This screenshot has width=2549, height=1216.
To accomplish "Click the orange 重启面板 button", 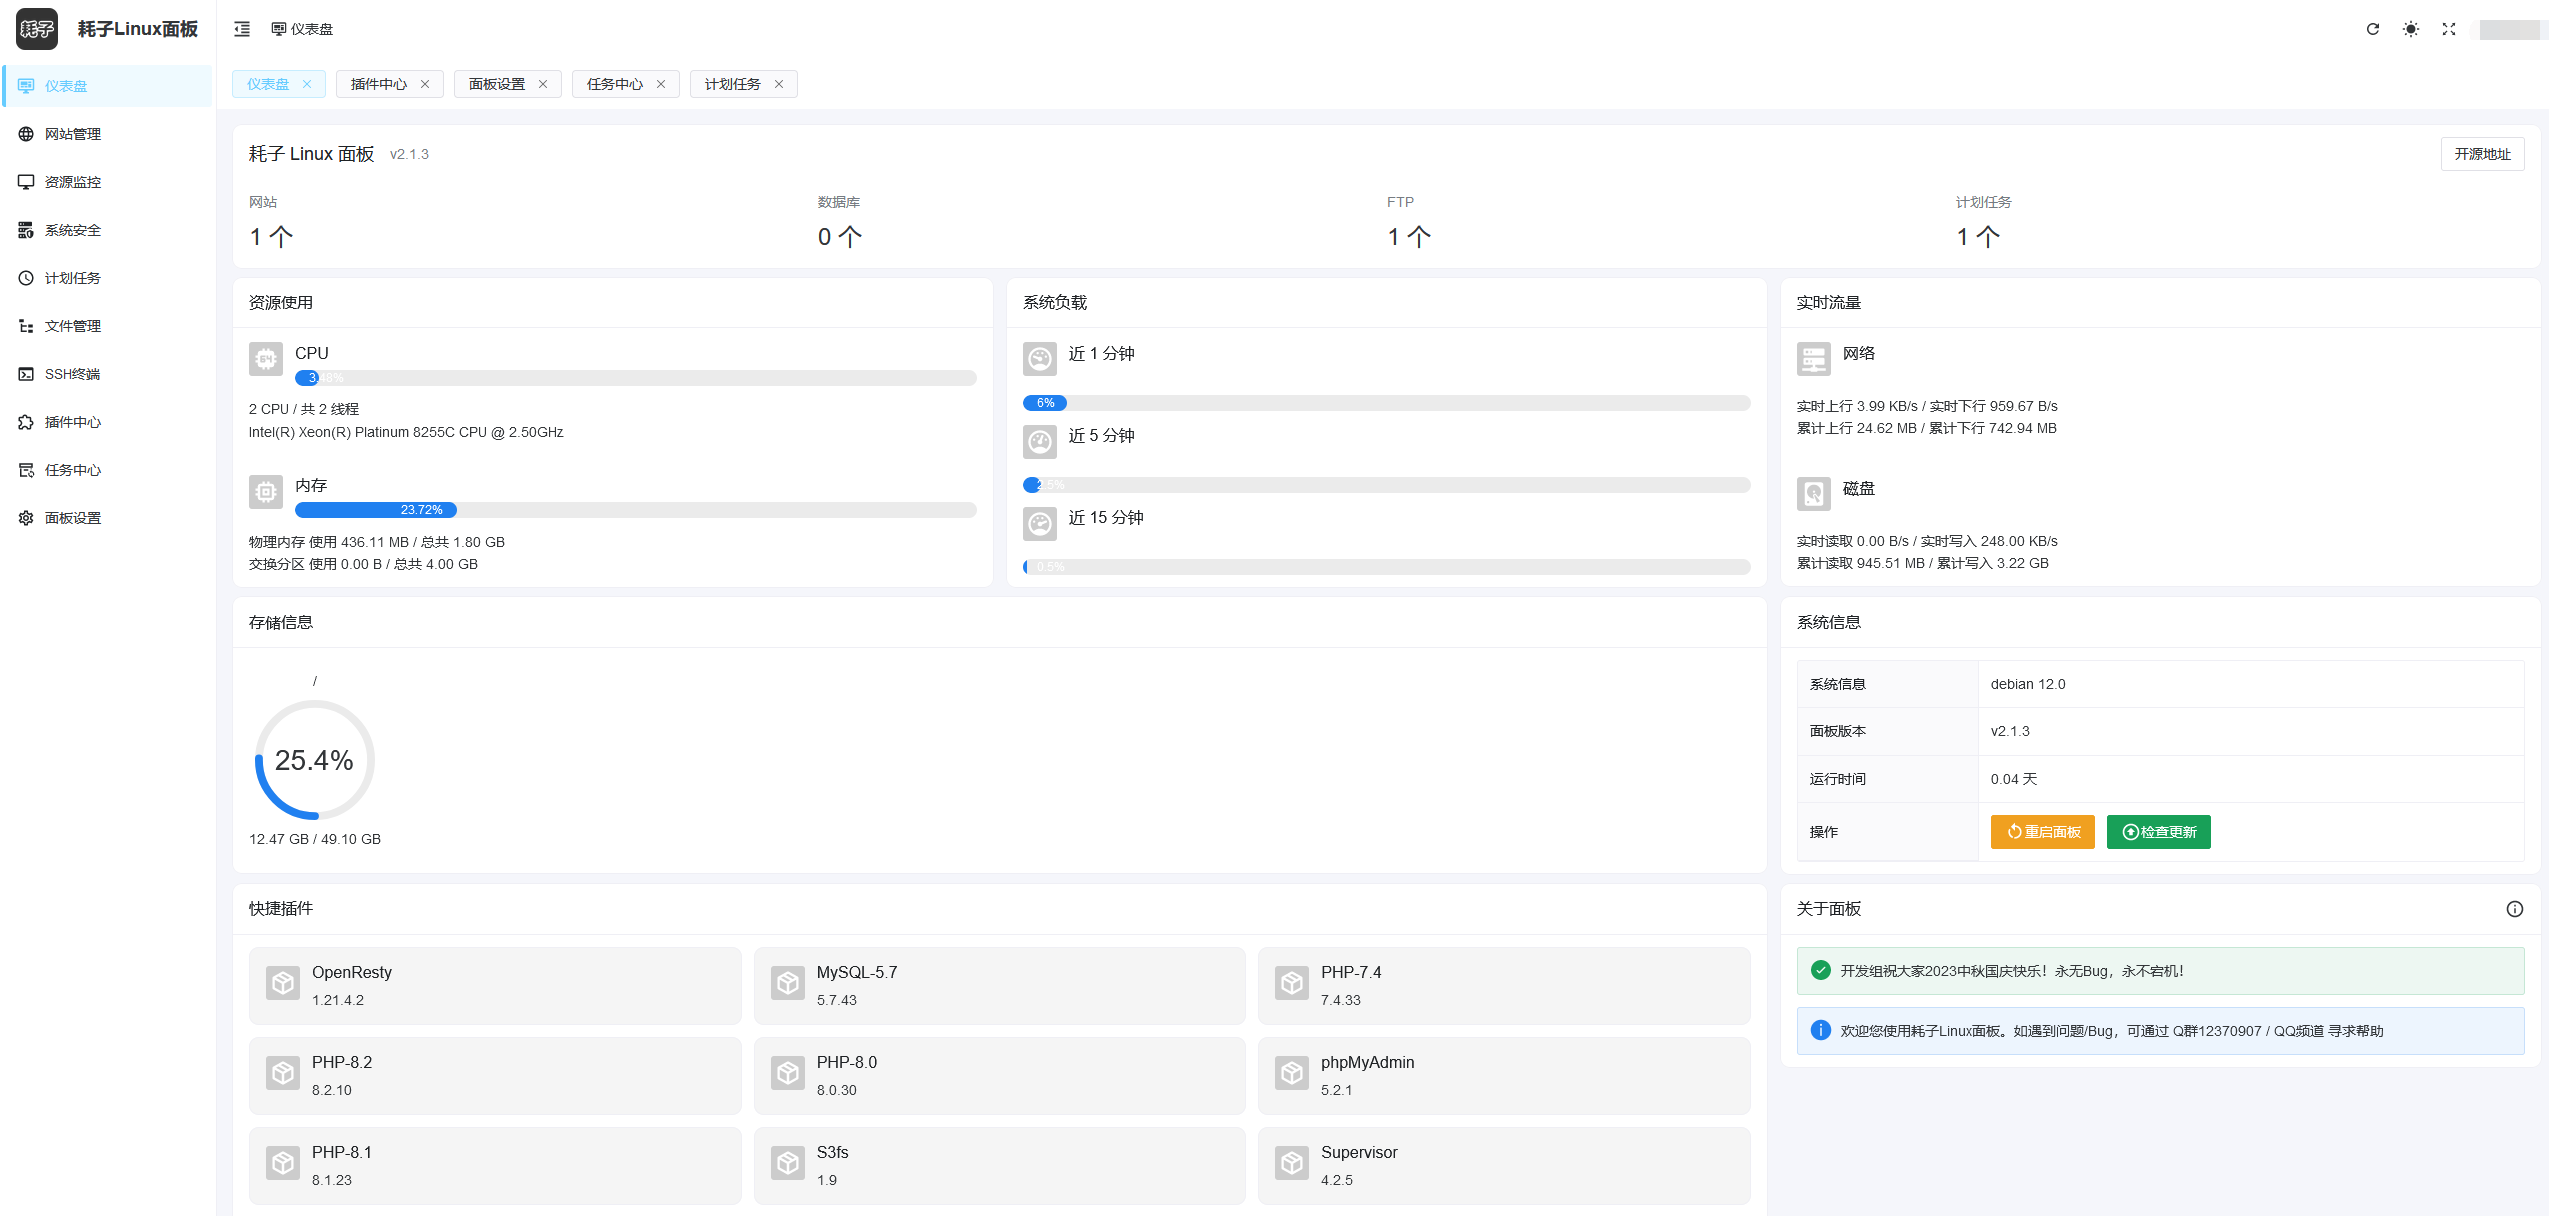I will click(2042, 832).
